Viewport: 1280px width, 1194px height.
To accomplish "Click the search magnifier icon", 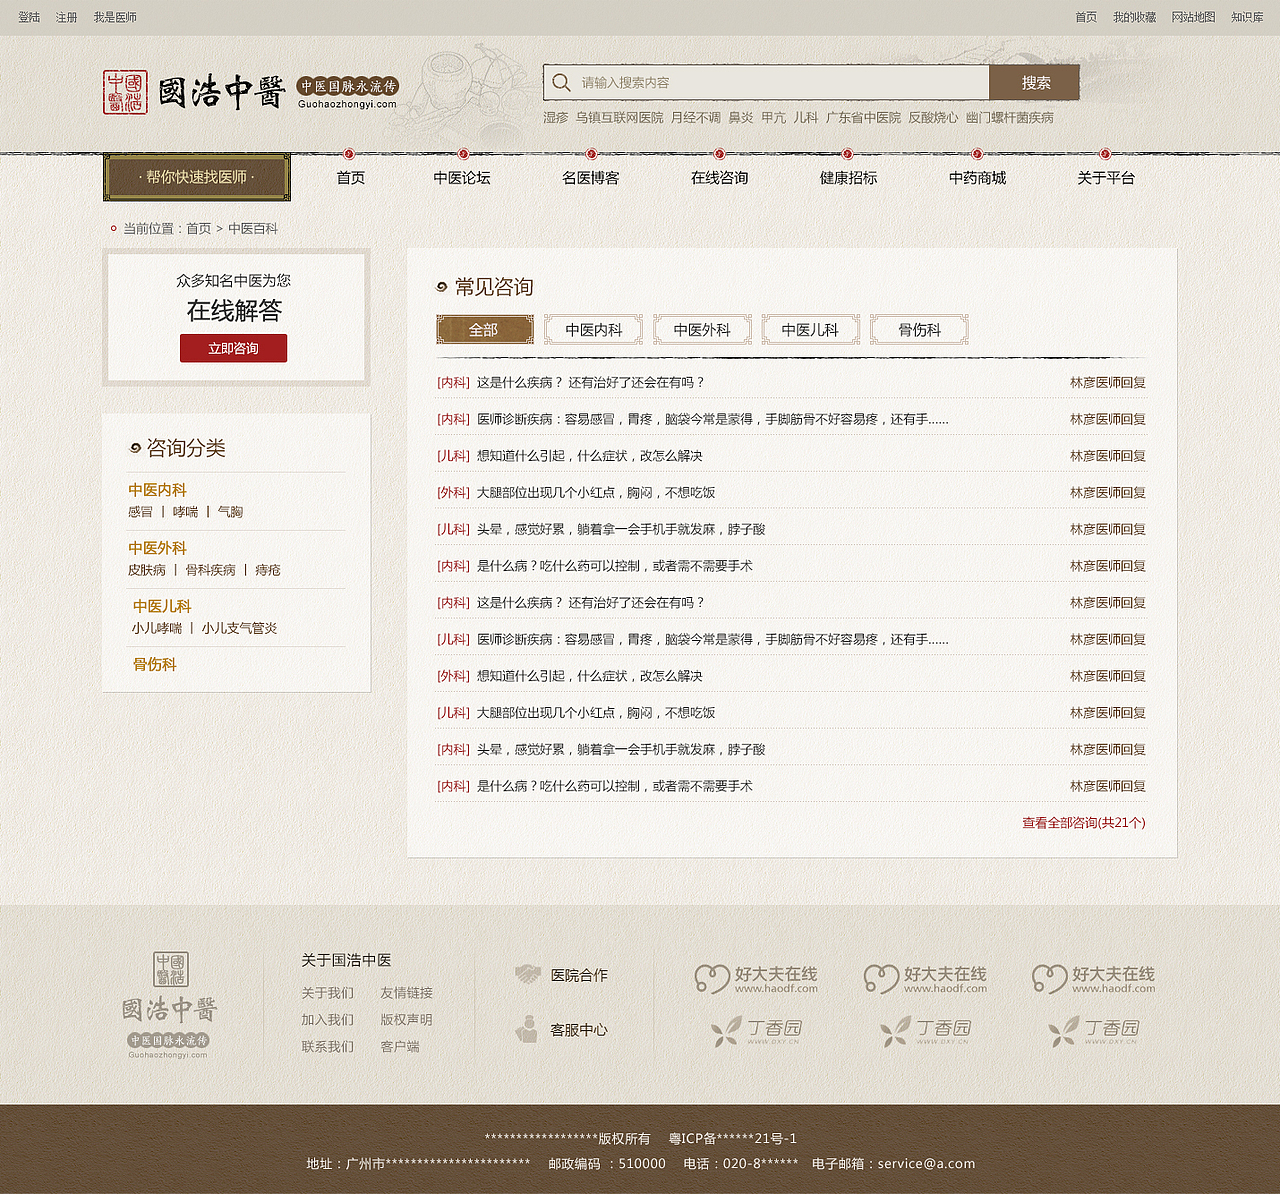I will pos(562,83).
